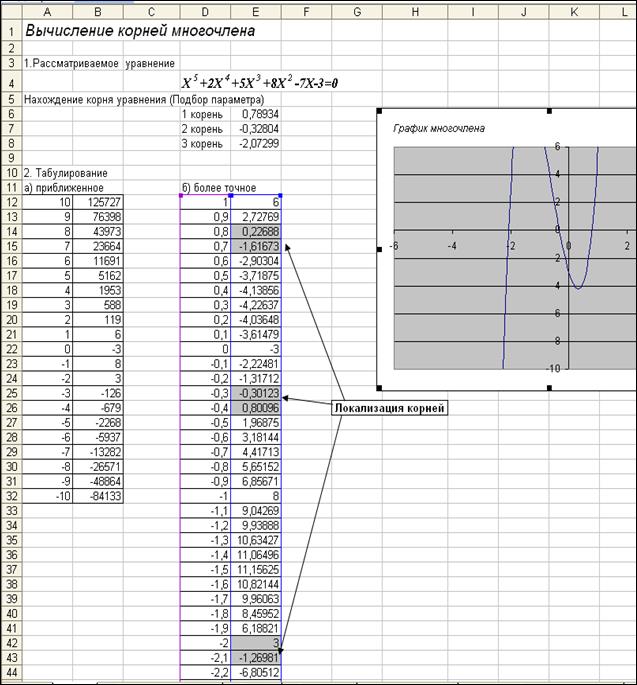Select cell with value -6,80512
The image size is (637, 685).
(x=256, y=672)
